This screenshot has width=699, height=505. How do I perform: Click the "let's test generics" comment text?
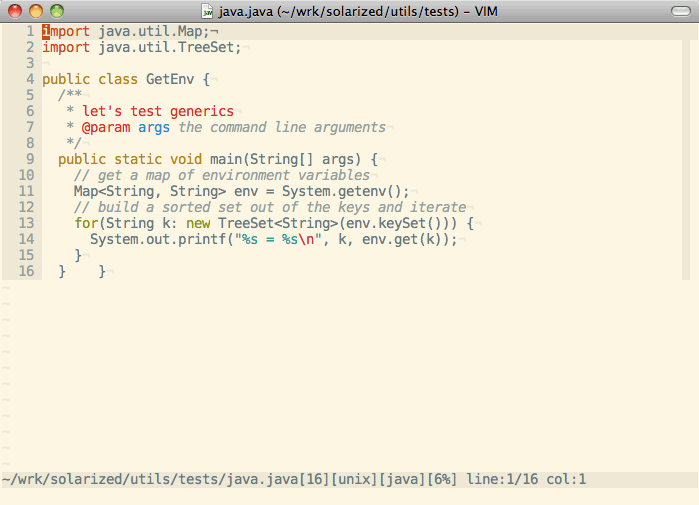[x=158, y=111]
